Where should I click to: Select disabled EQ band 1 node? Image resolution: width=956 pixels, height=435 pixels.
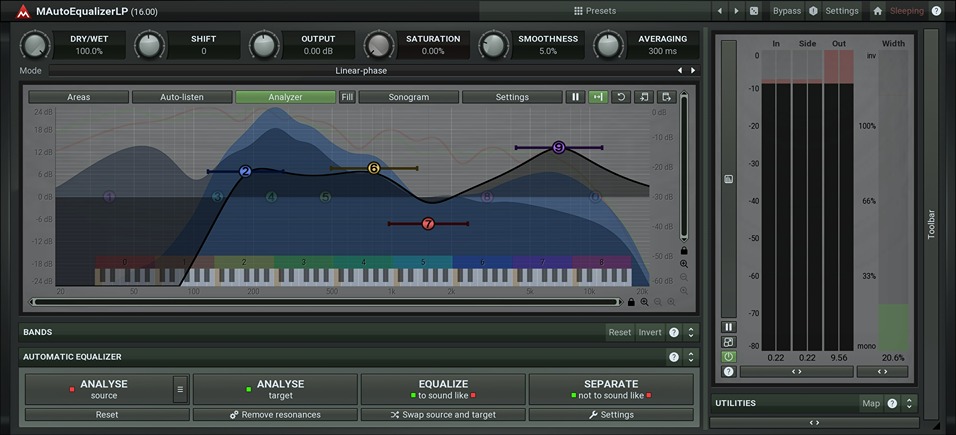tap(109, 196)
